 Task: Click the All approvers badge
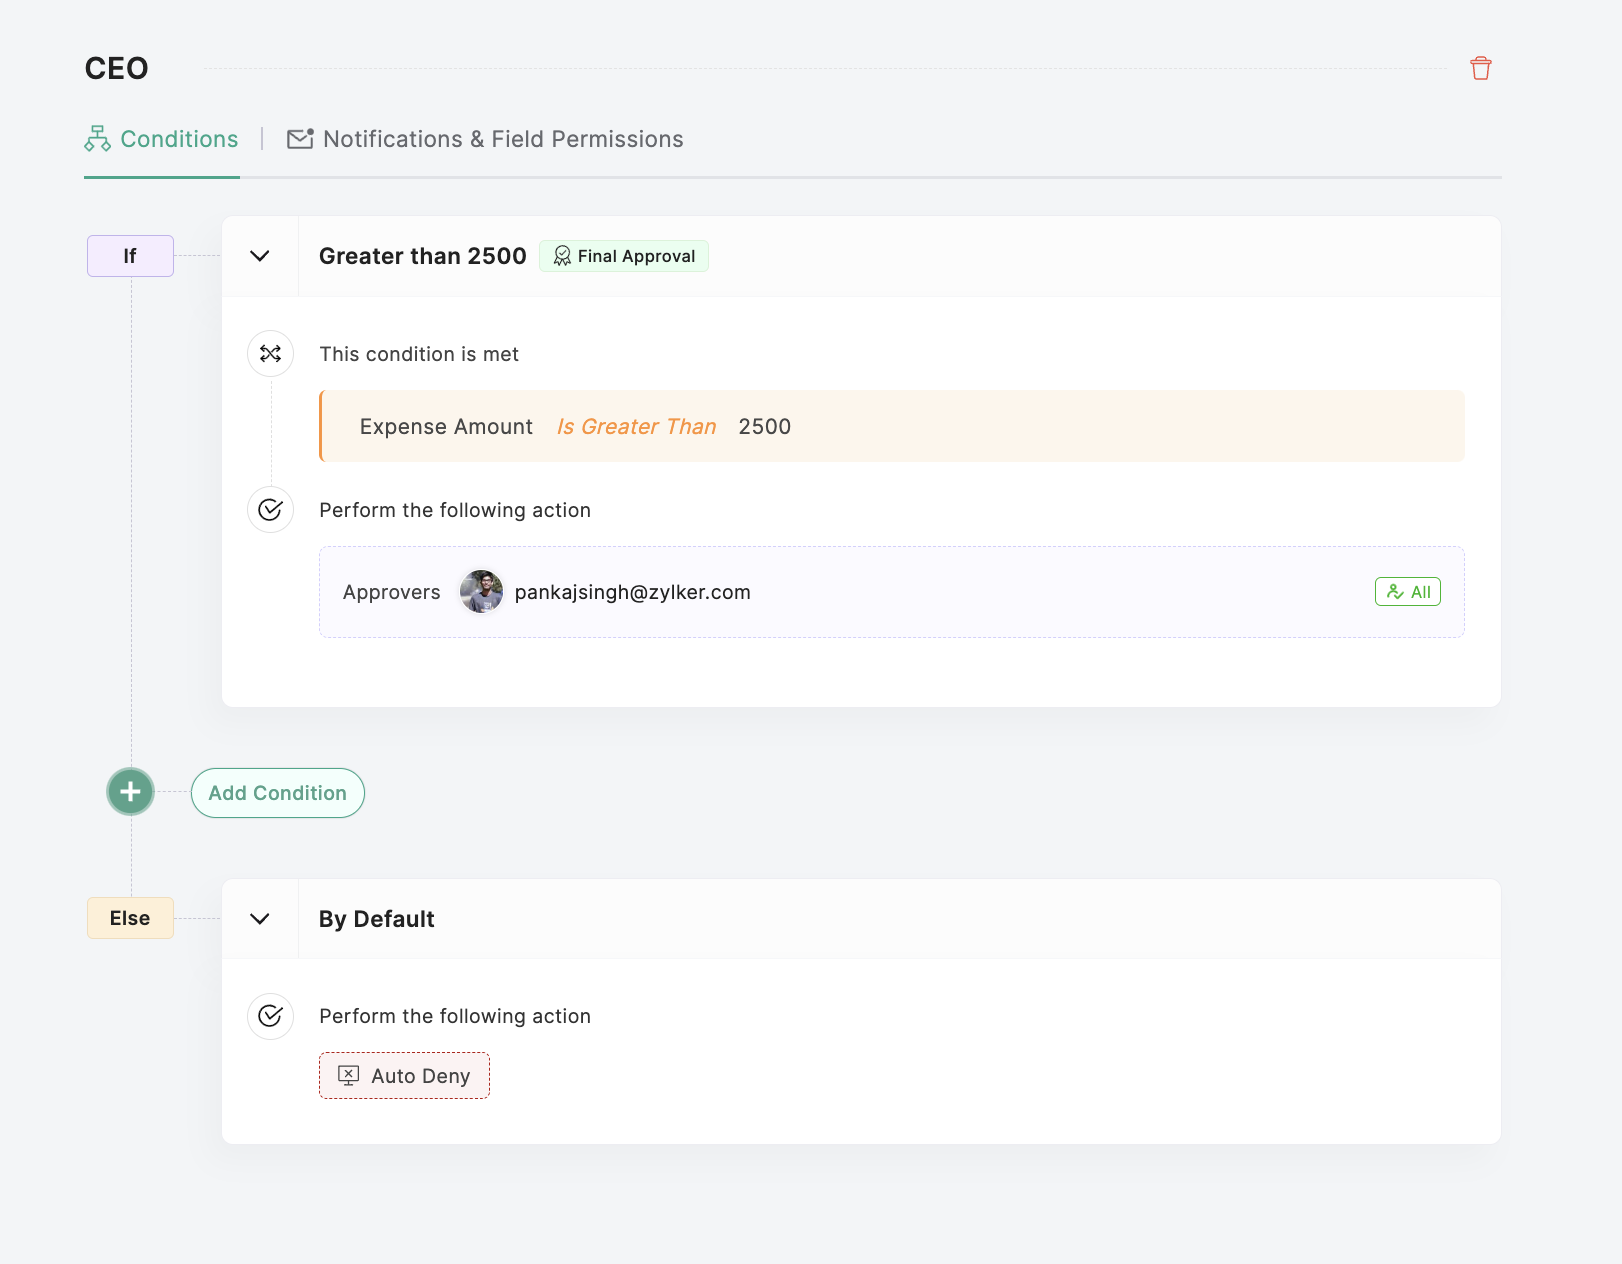(x=1407, y=592)
